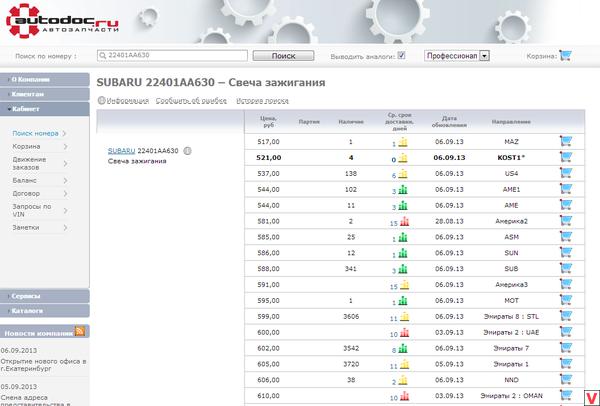Toggle the Выводить аналоги checkbox
The height and width of the screenshot is (406, 600).
(x=401, y=55)
